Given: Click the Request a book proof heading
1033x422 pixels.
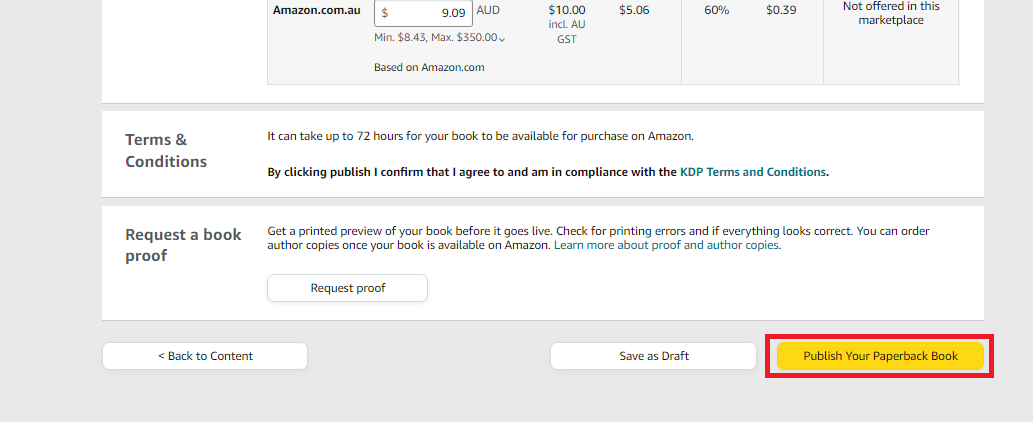Looking at the screenshot, I should [183, 245].
